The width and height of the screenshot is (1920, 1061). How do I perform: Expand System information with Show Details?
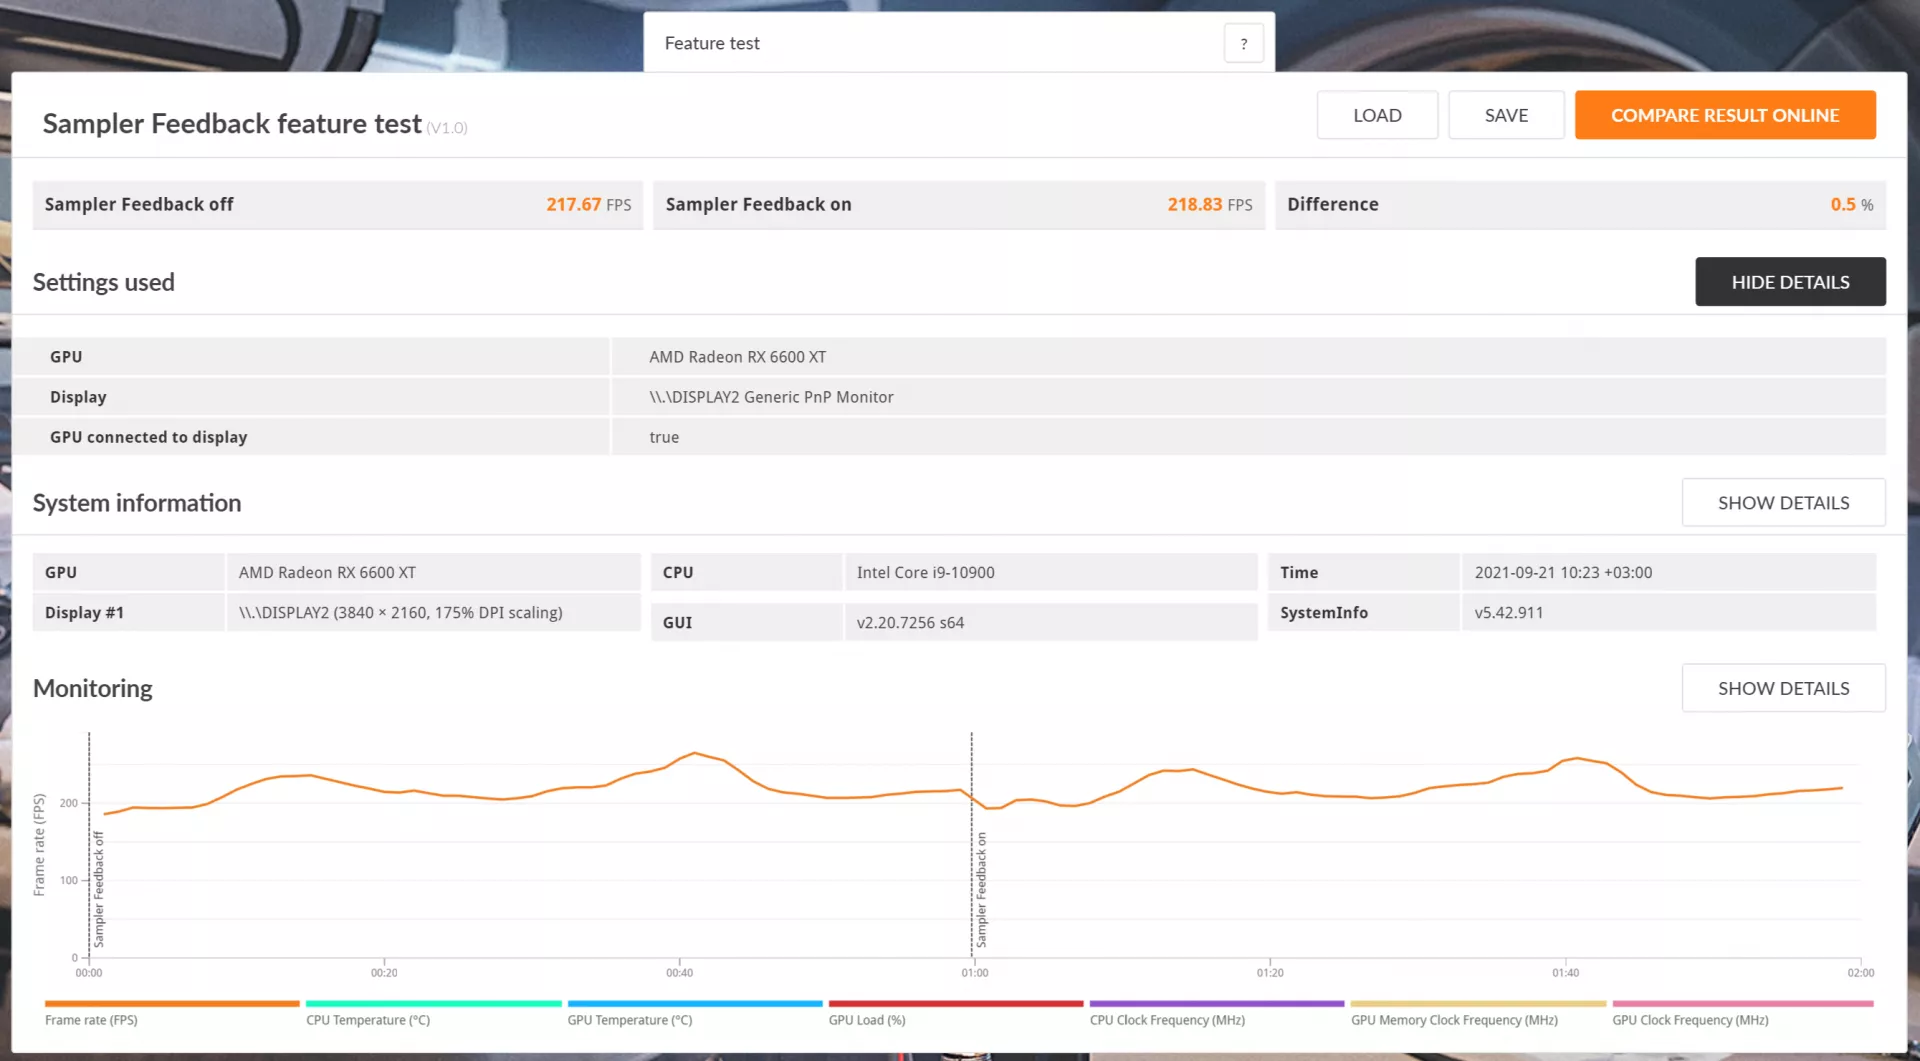[x=1783, y=503]
